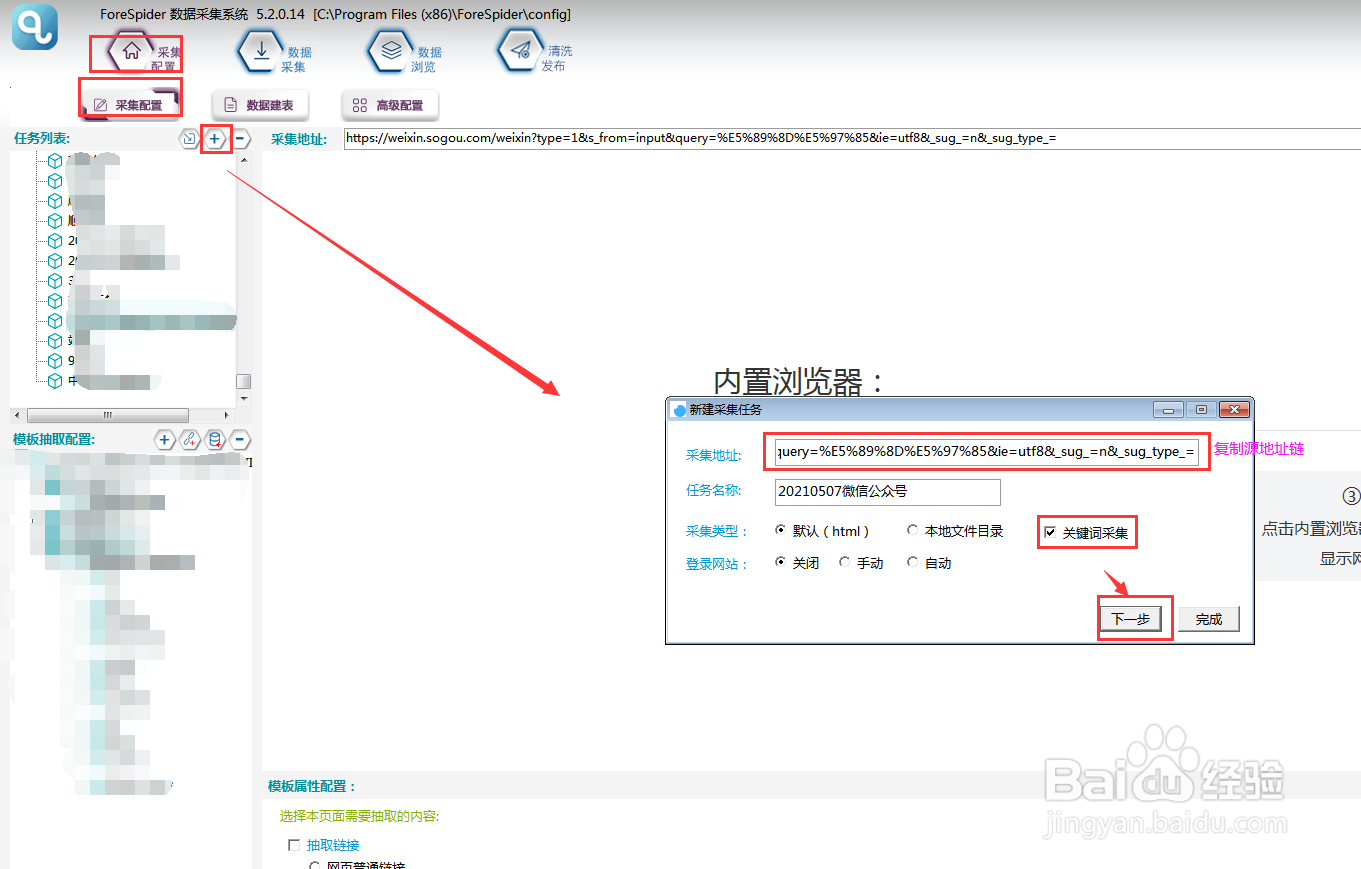Open the database icon in 模板抽取配置
Viewport: 1361px width, 869px height.
click(x=213, y=439)
